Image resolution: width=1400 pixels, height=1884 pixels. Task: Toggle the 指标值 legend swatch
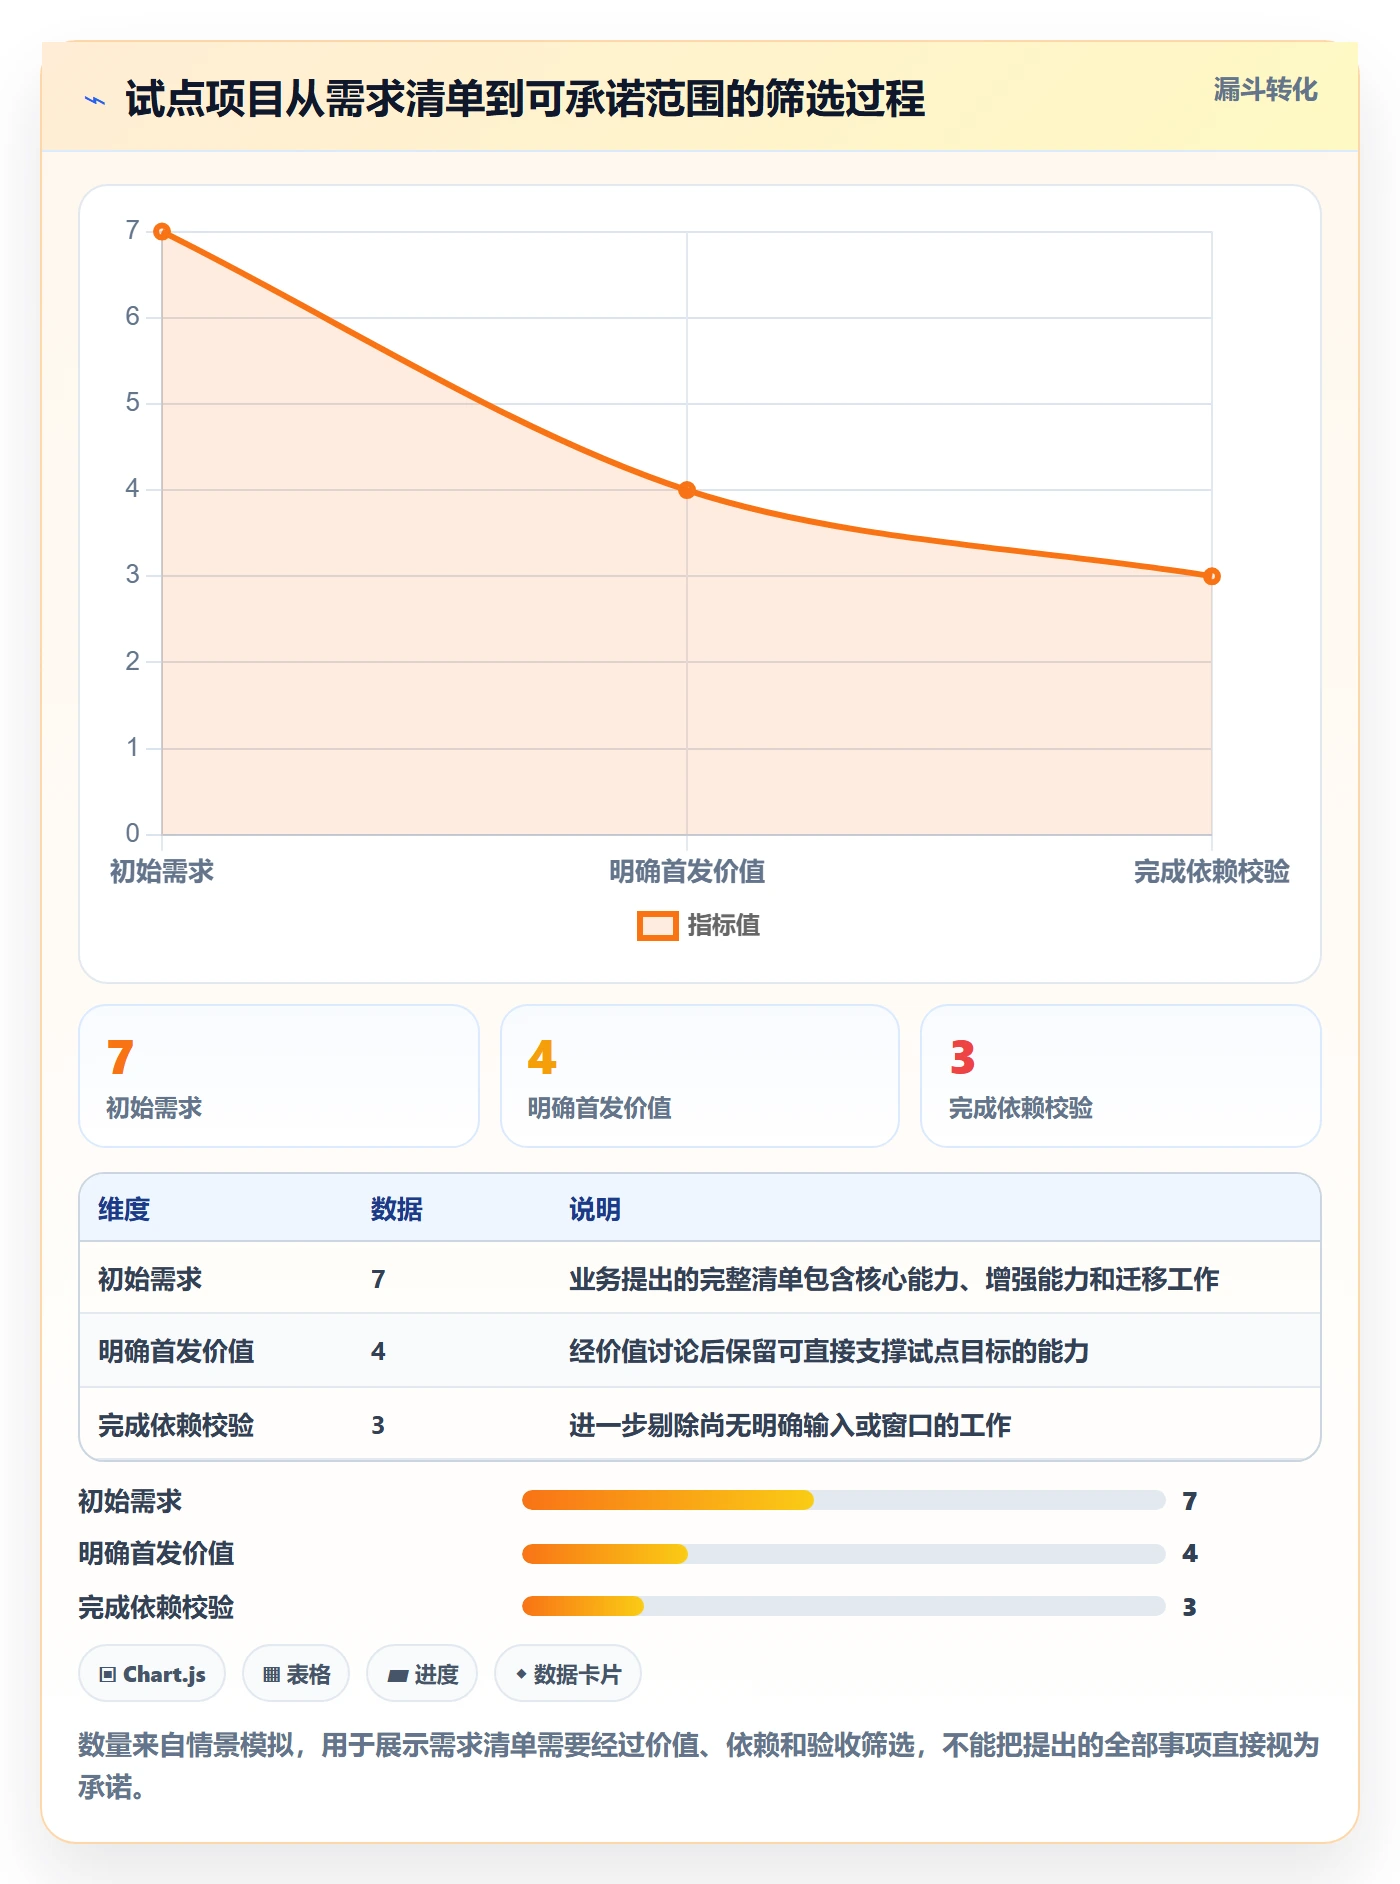pyautogui.click(x=658, y=926)
